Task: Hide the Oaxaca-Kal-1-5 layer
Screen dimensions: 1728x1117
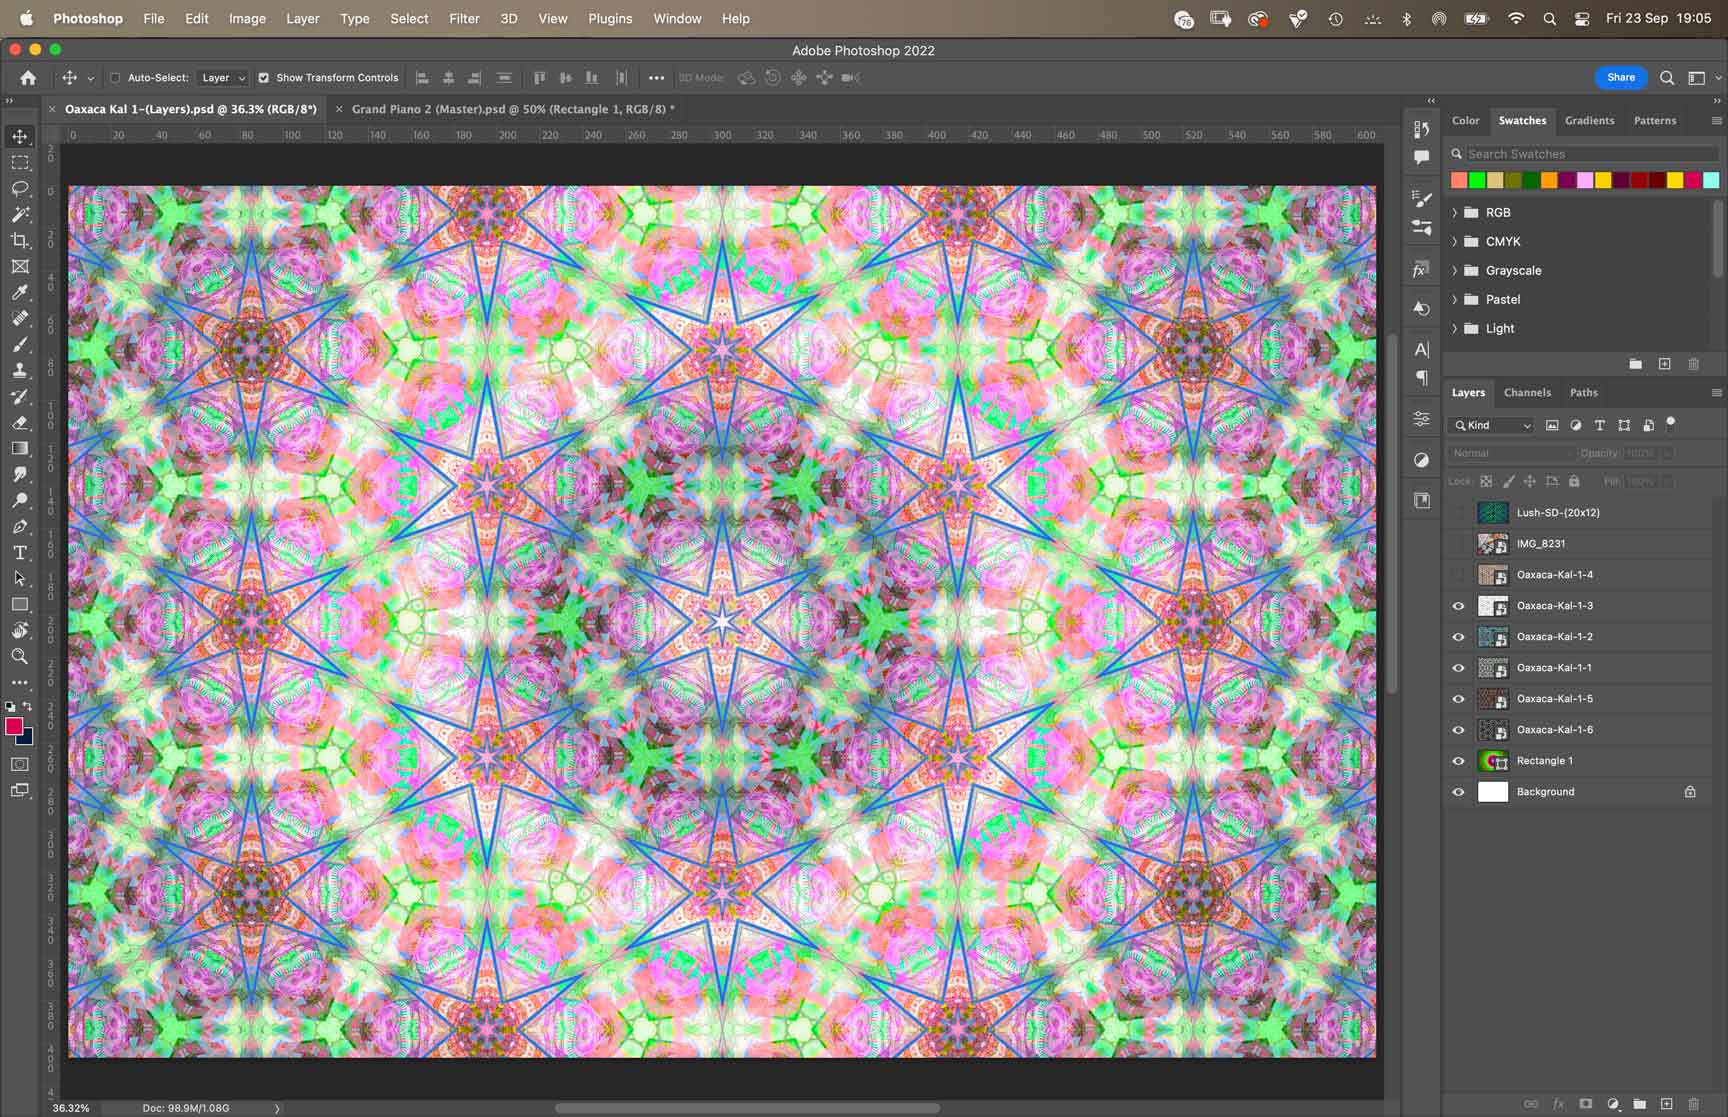Action: (x=1458, y=699)
